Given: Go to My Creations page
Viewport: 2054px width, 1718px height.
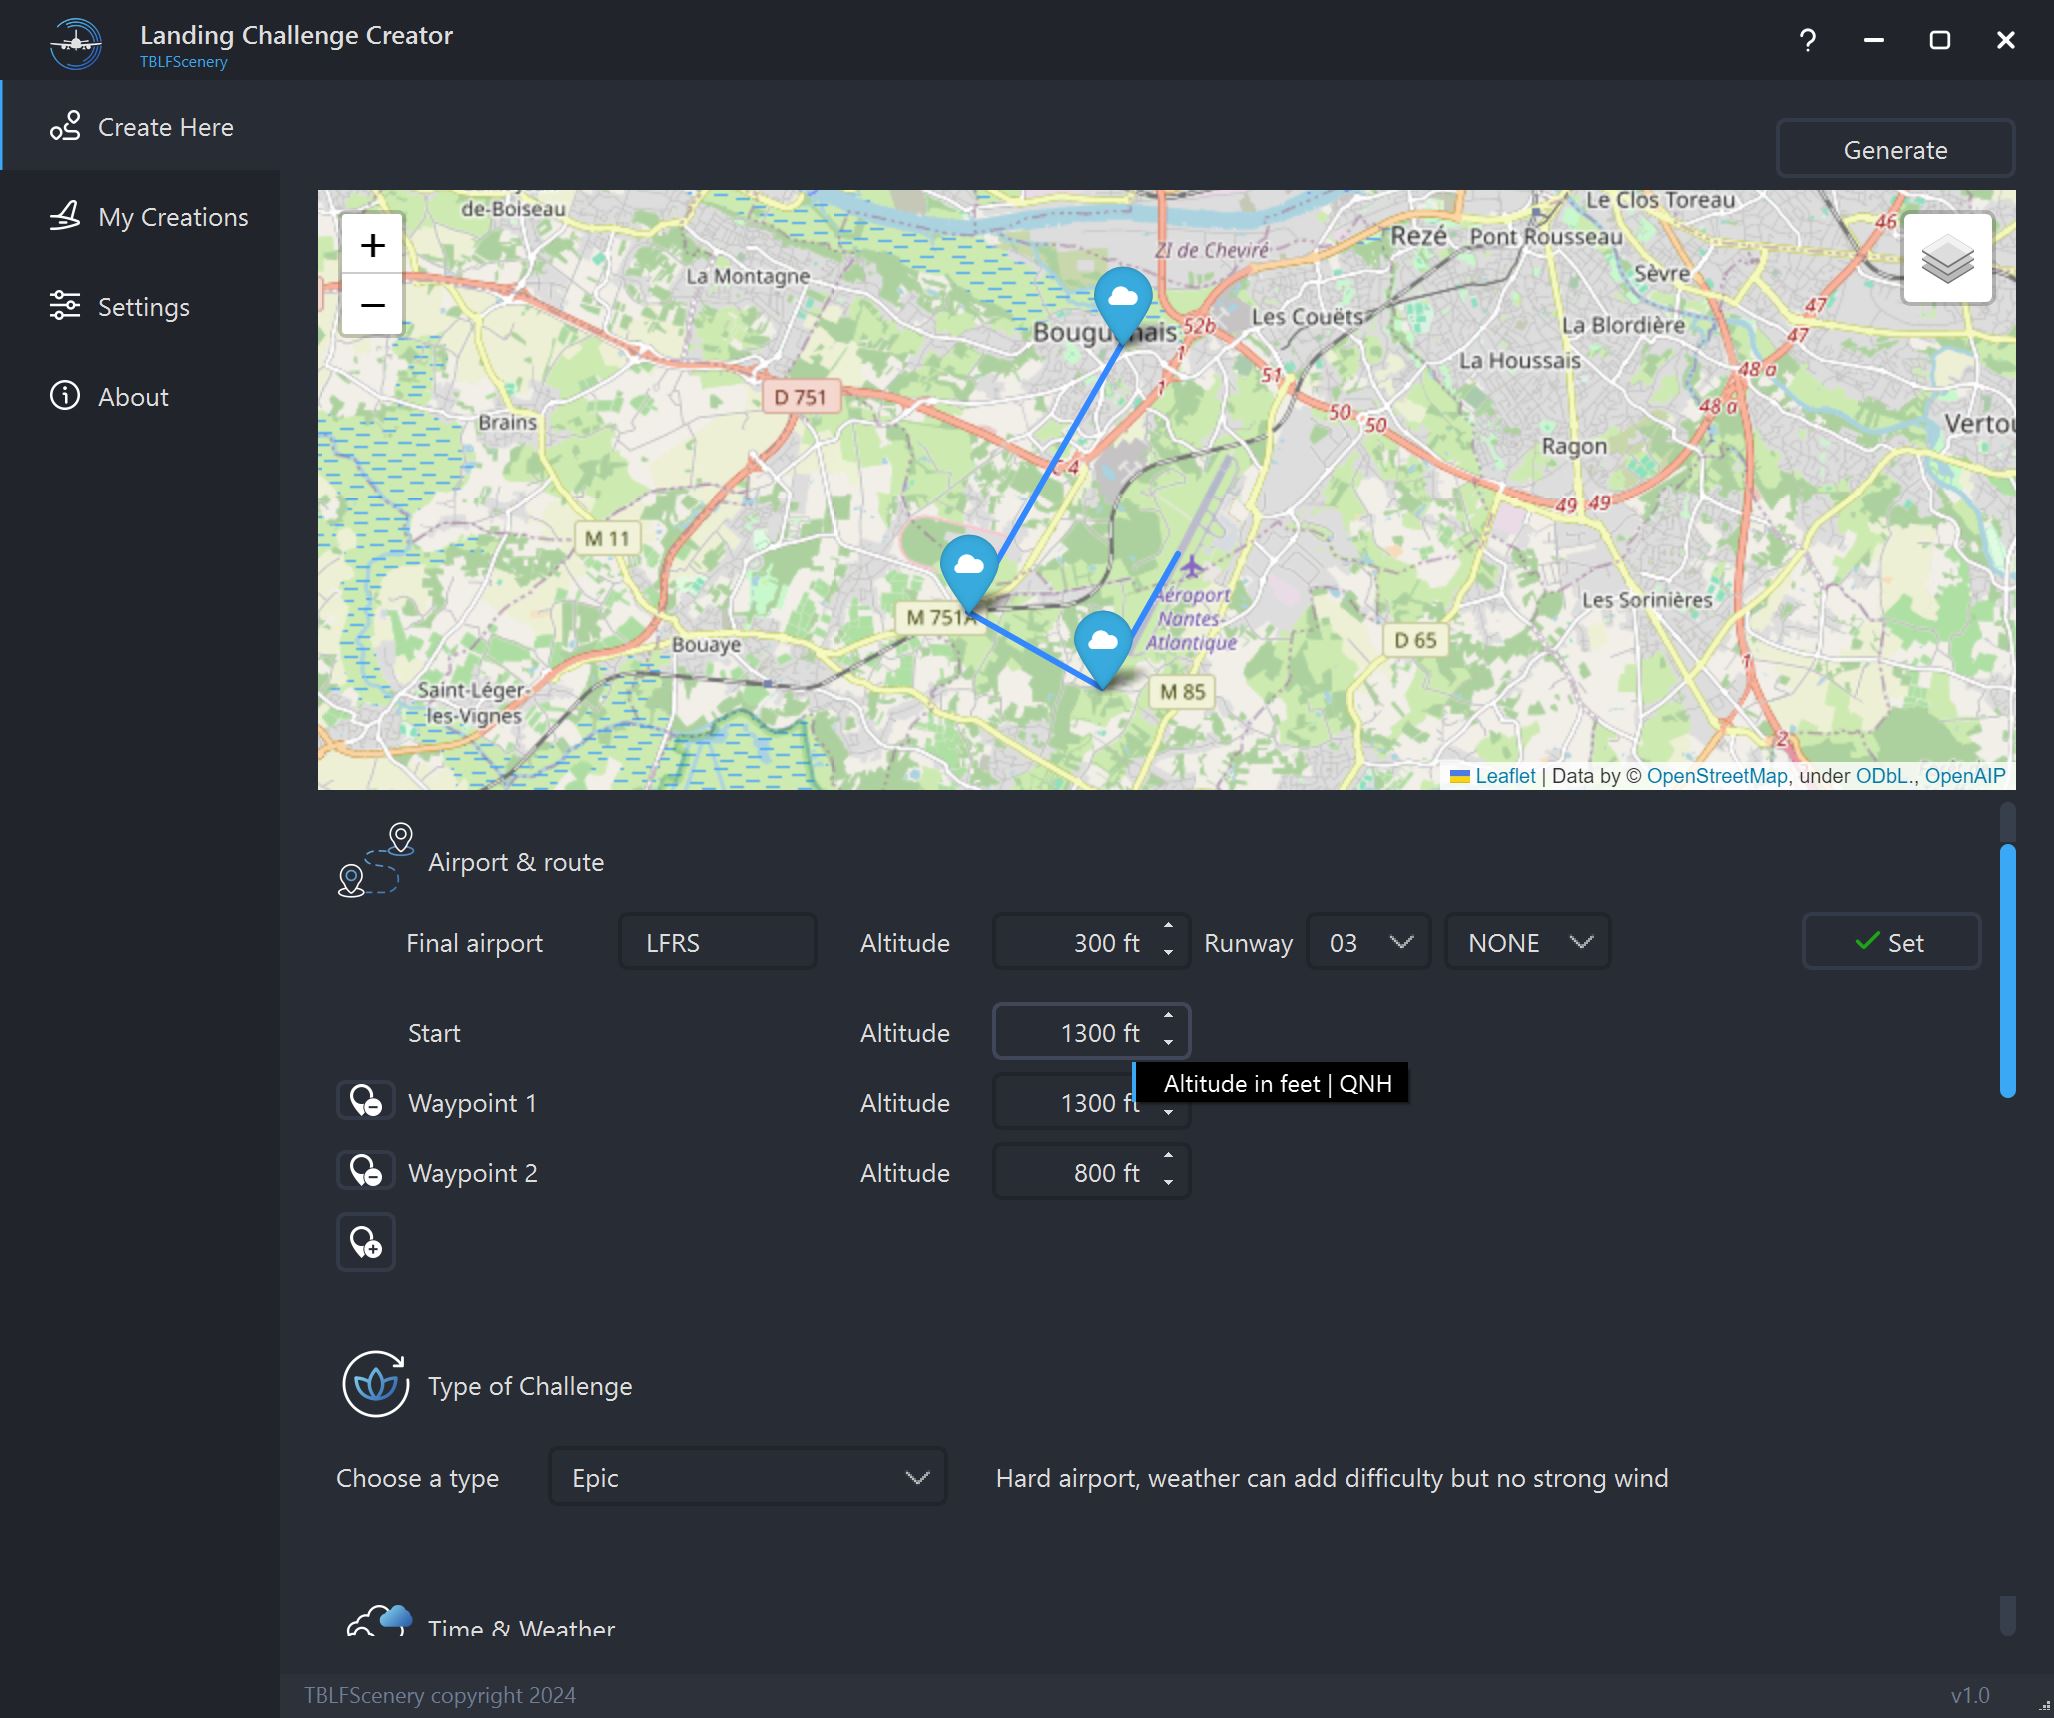Looking at the screenshot, I should (x=172, y=217).
